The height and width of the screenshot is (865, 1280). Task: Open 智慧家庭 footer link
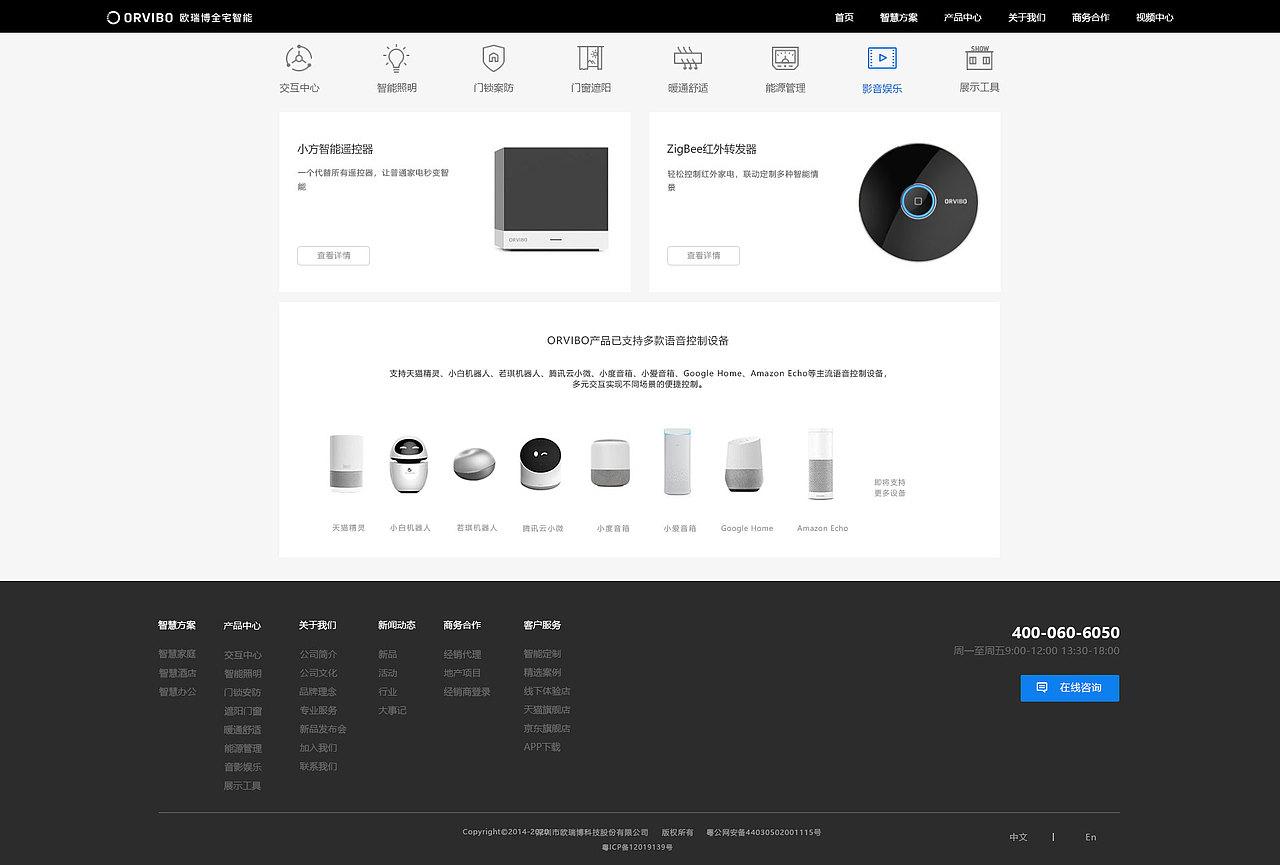pyautogui.click(x=177, y=654)
